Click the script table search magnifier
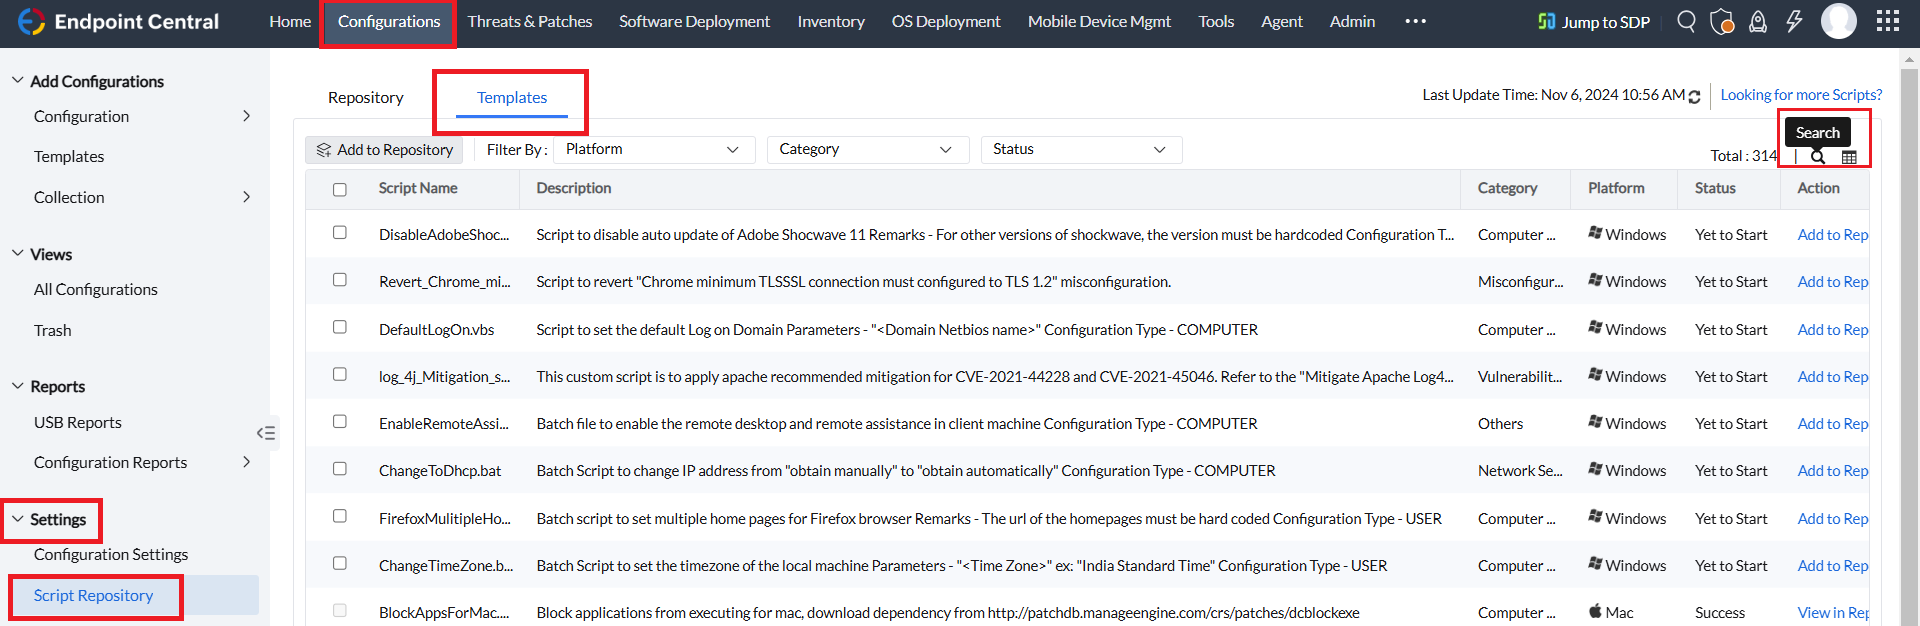Image resolution: width=1920 pixels, height=626 pixels. click(x=1818, y=157)
